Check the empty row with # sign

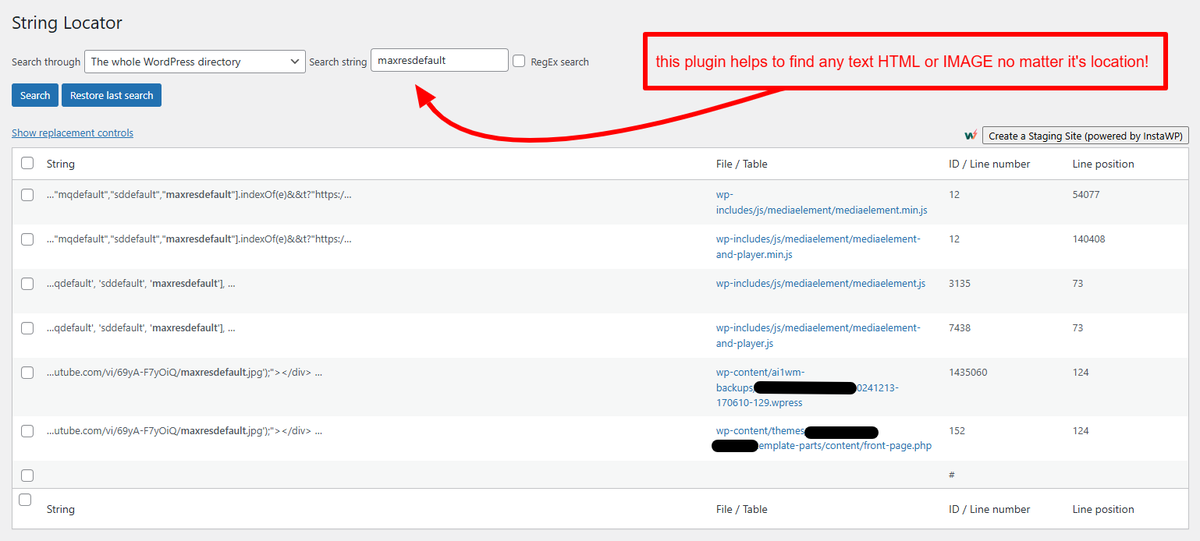pyautogui.click(x=27, y=475)
